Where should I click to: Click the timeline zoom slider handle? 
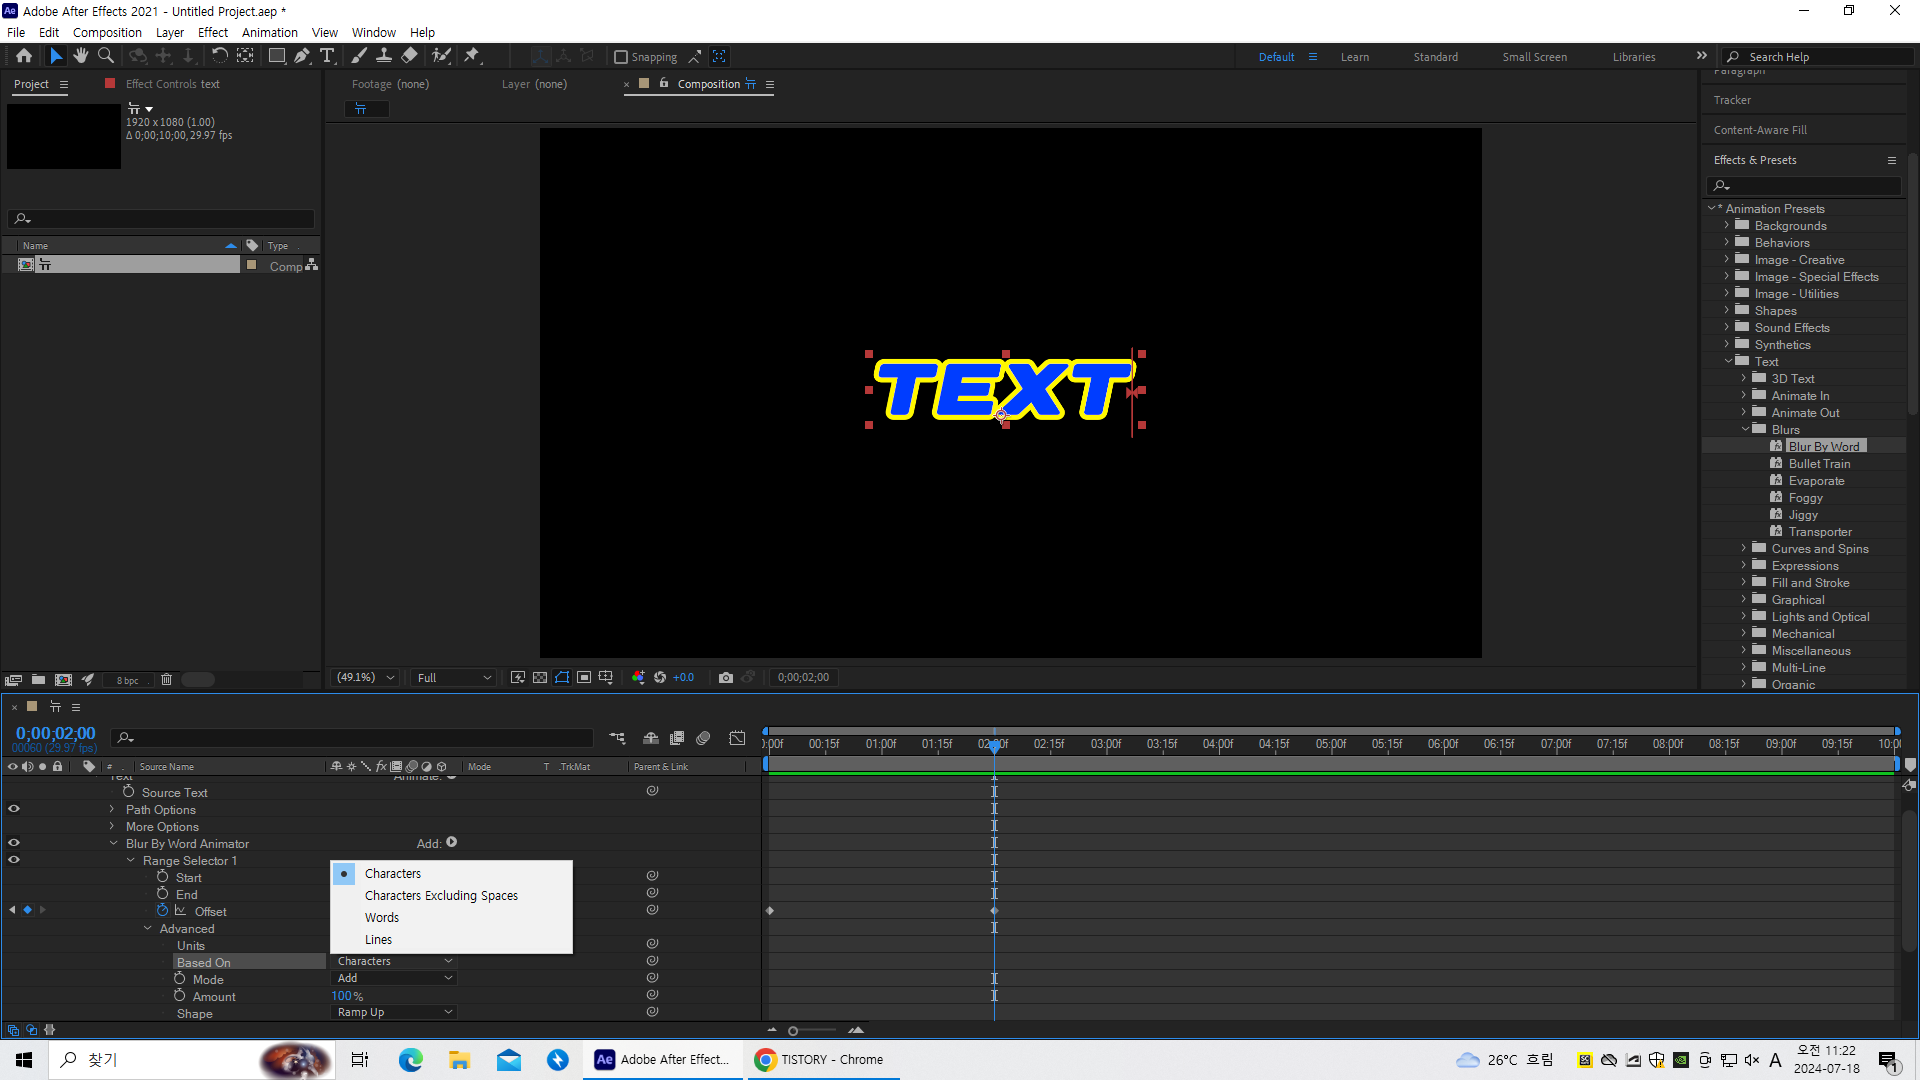(x=793, y=1030)
